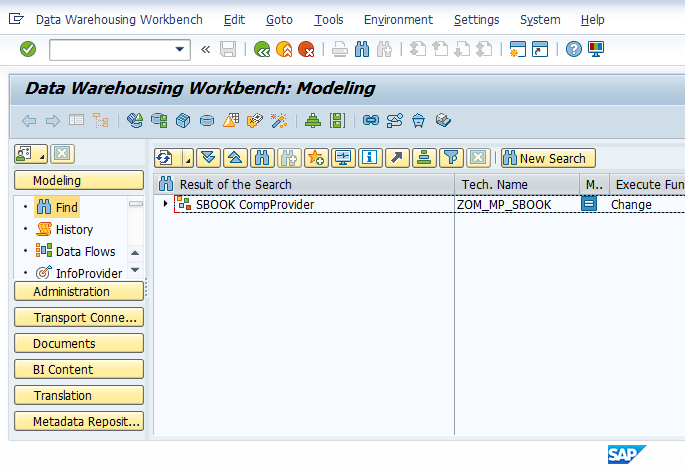Click the Create New Session icon

click(x=518, y=49)
